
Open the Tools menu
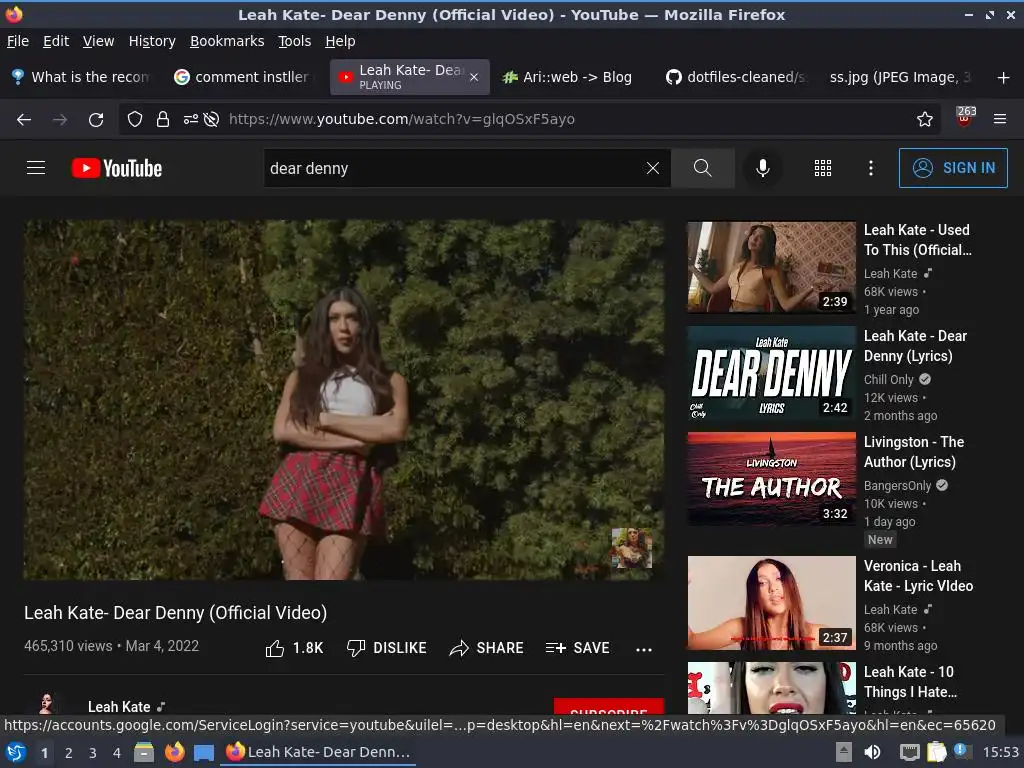coord(295,41)
